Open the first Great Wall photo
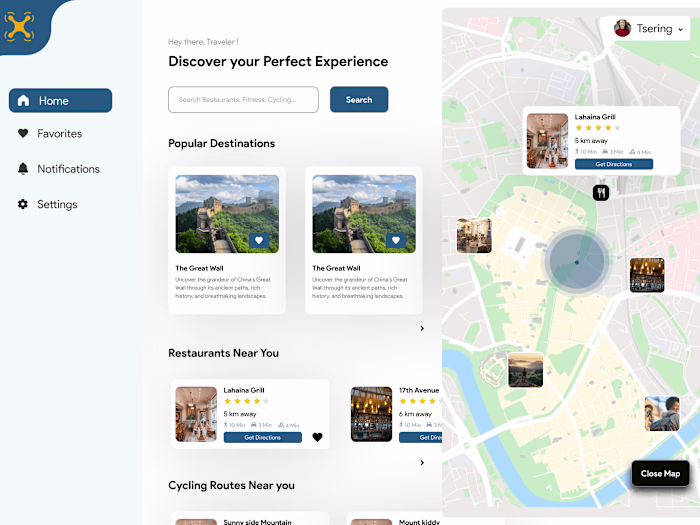Viewport: 700px width, 525px height. 227,214
